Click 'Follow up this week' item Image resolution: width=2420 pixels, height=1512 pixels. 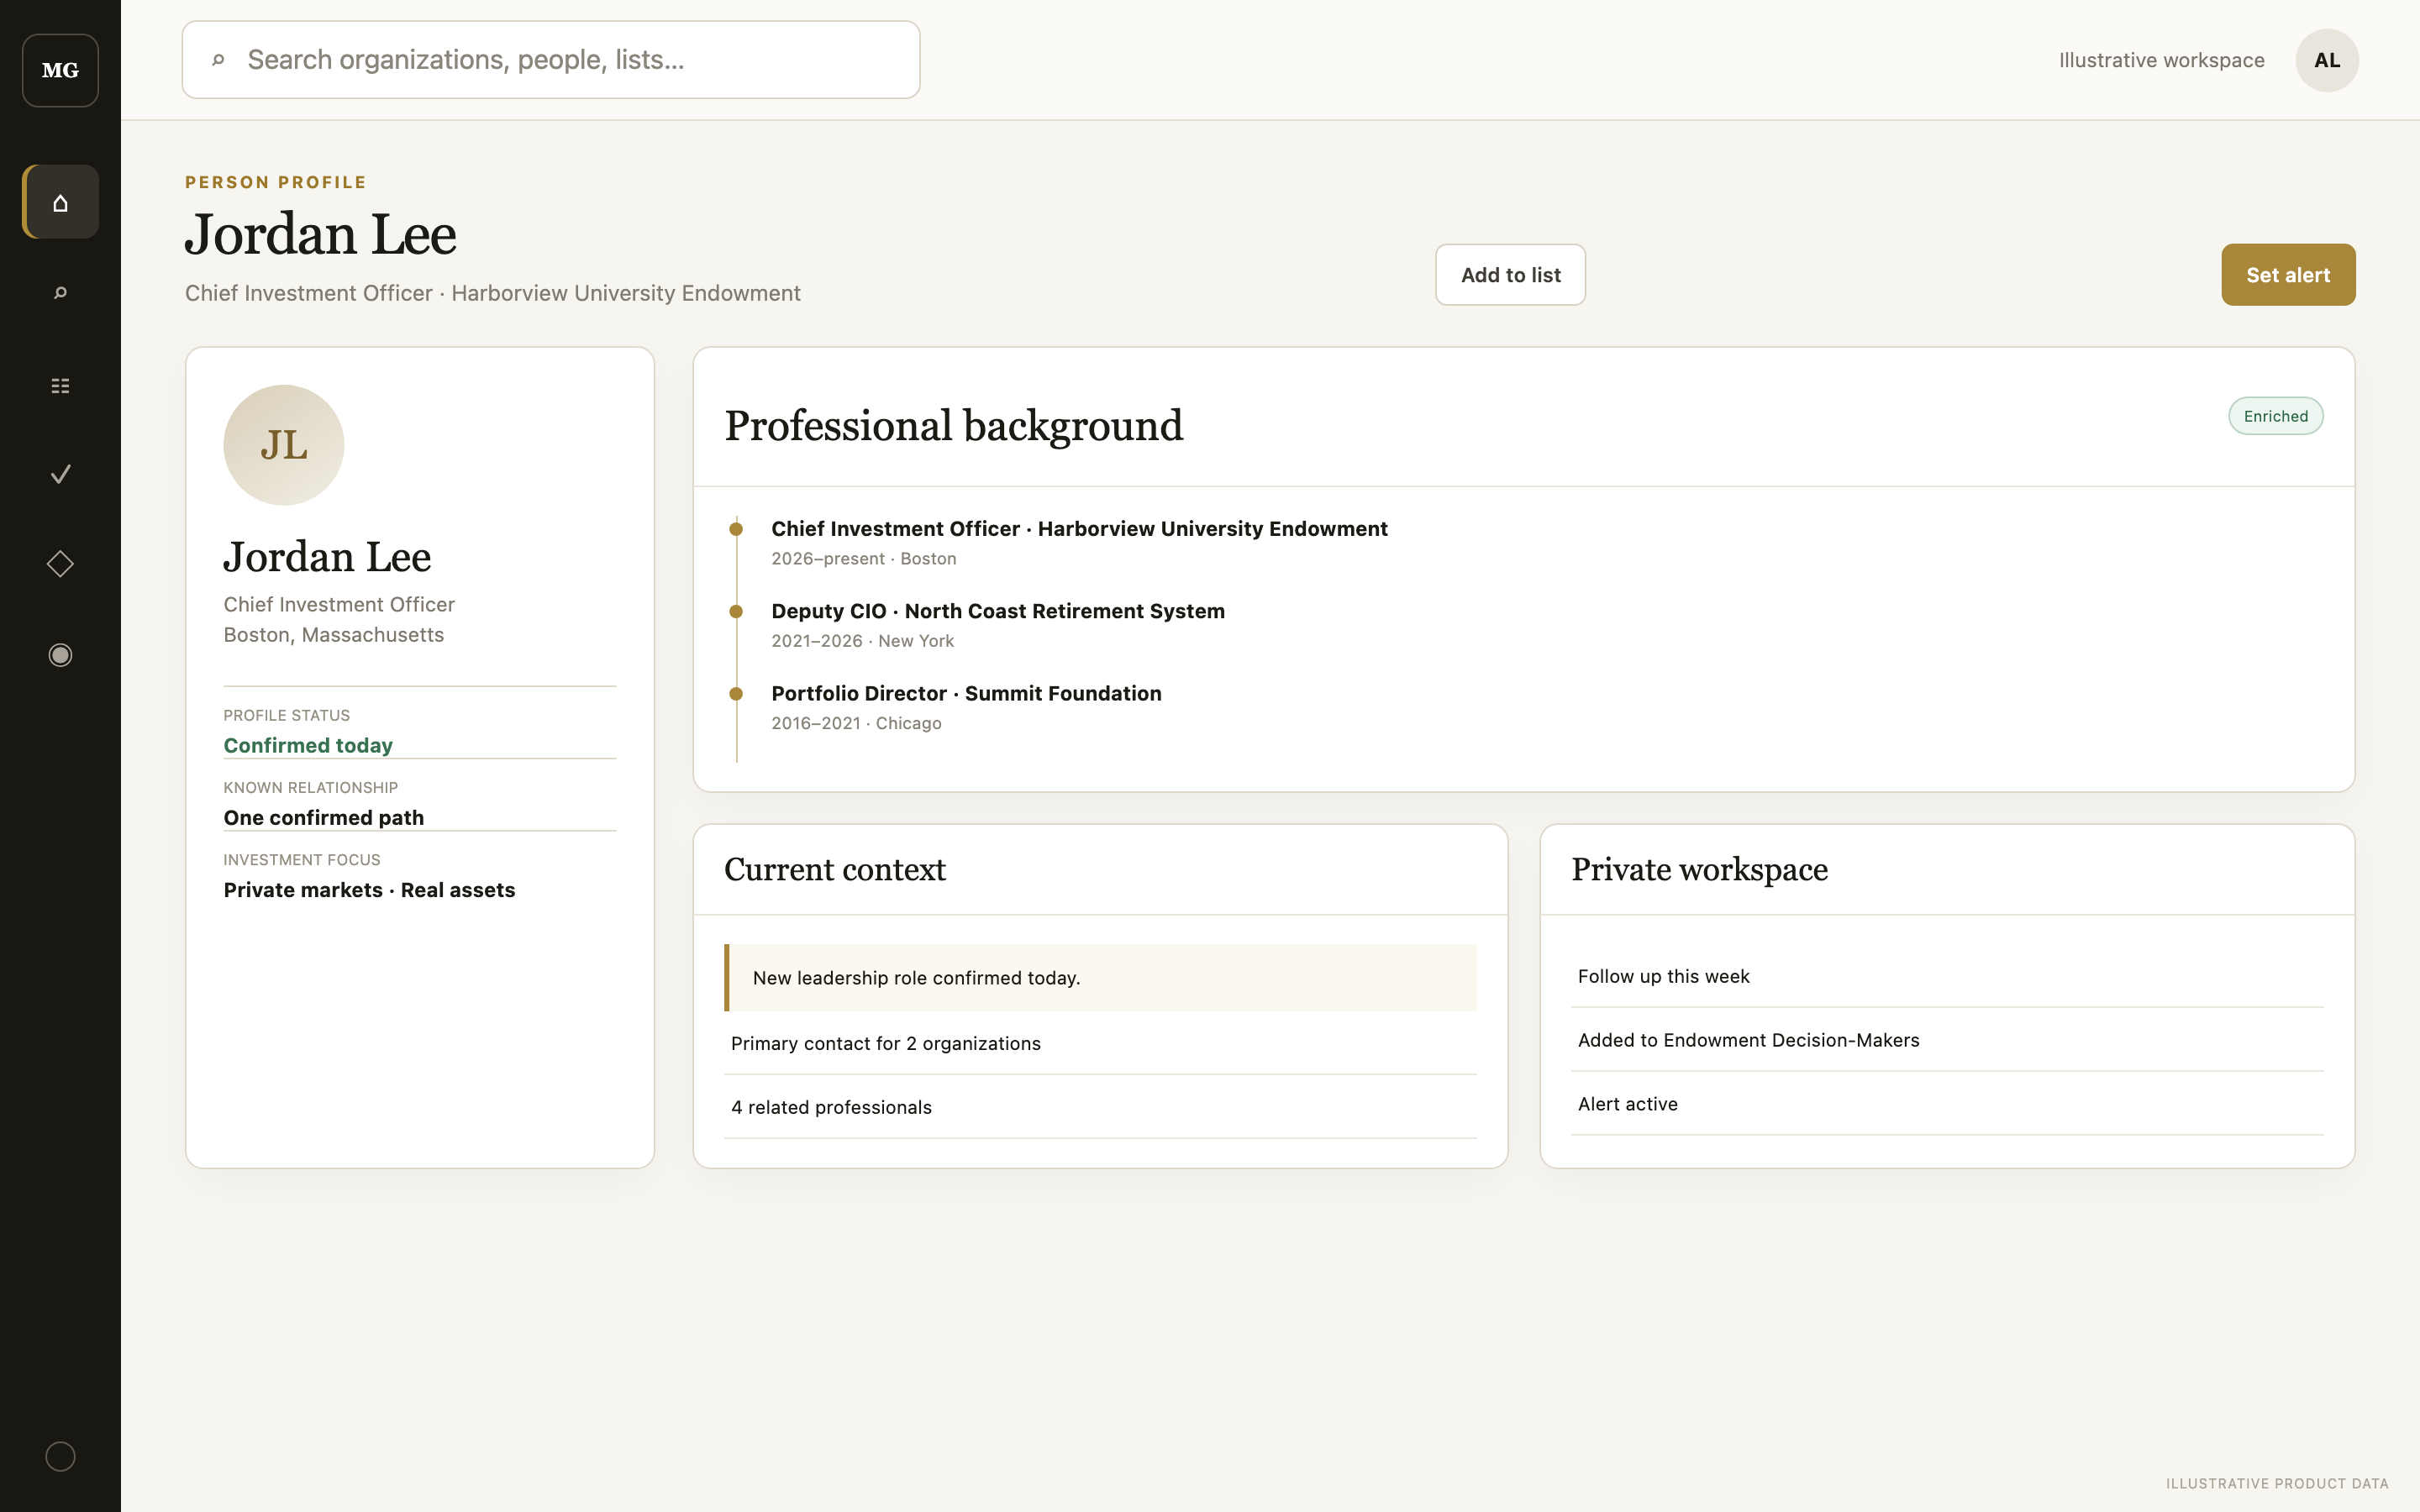1946,976
